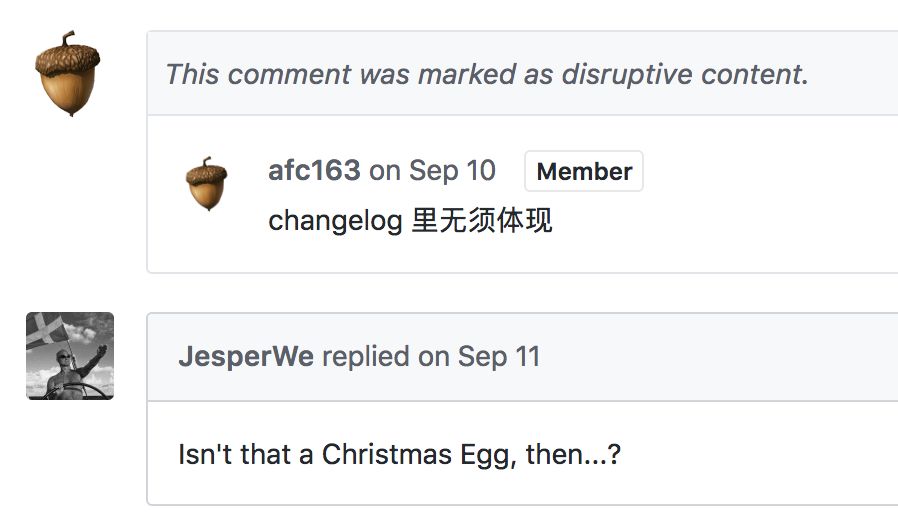Open JesperWe's flag profile picture
Screen dimensions: 898x520
[70, 356]
